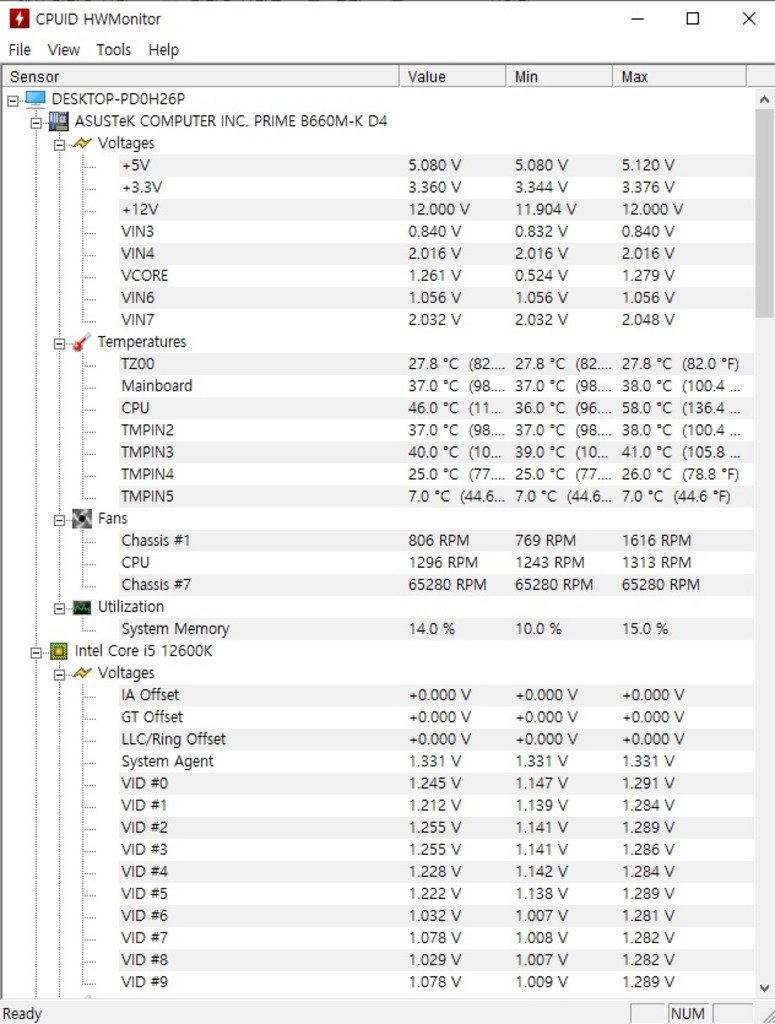Open the Tools menu
This screenshot has height=1024, width=775.
click(x=114, y=50)
